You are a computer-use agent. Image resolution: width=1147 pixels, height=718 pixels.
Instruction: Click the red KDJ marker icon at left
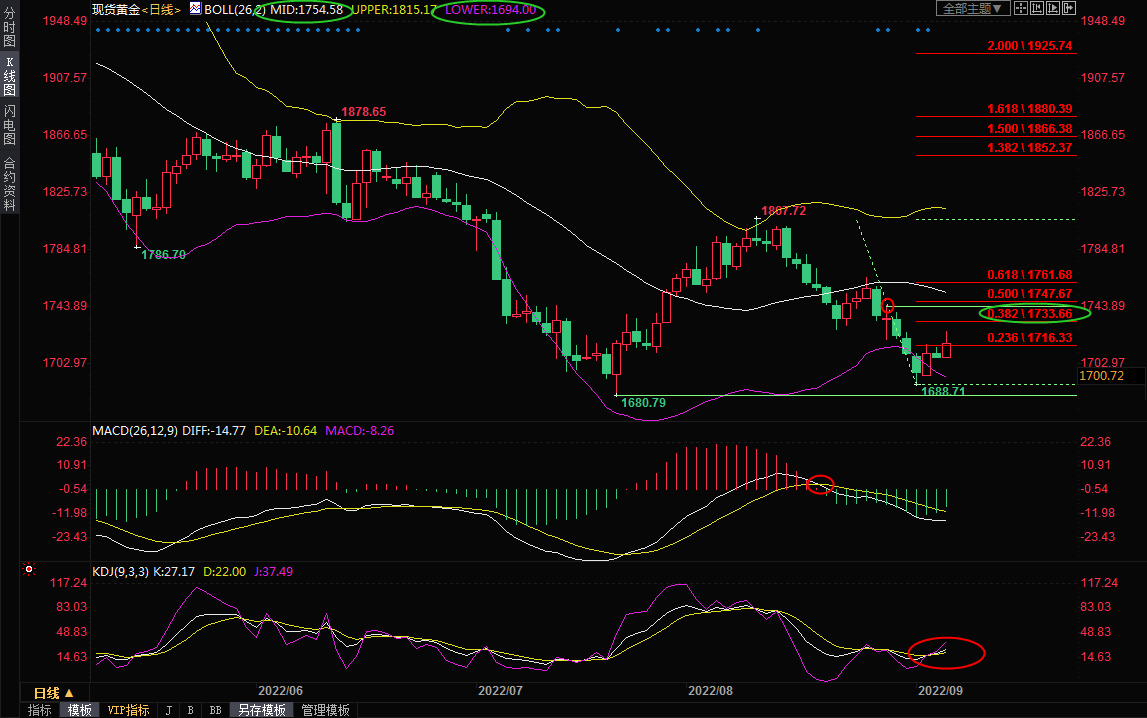click(x=29, y=571)
